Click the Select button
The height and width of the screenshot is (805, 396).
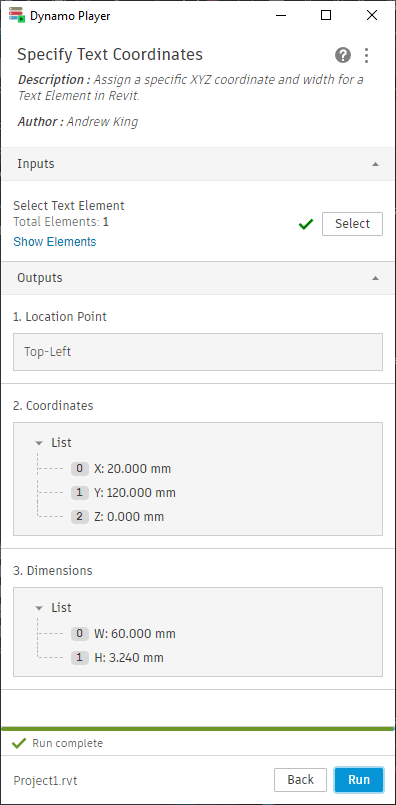coord(352,224)
